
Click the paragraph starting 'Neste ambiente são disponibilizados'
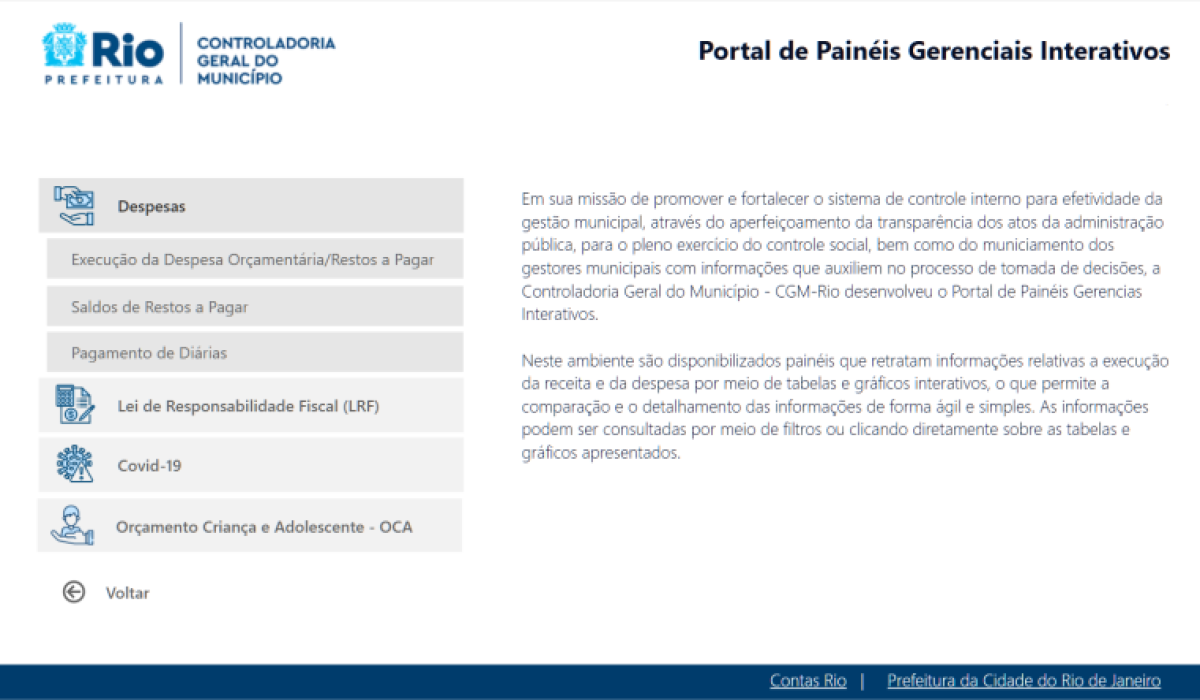(845, 406)
